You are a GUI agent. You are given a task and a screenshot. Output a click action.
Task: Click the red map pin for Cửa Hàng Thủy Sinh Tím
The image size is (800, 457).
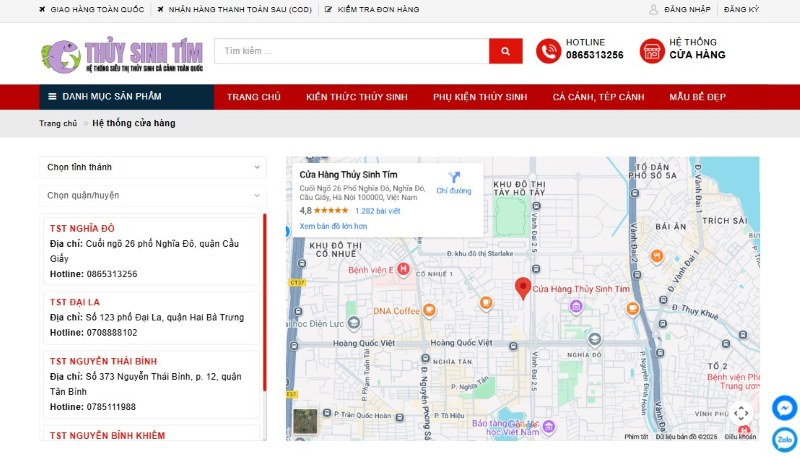point(523,288)
